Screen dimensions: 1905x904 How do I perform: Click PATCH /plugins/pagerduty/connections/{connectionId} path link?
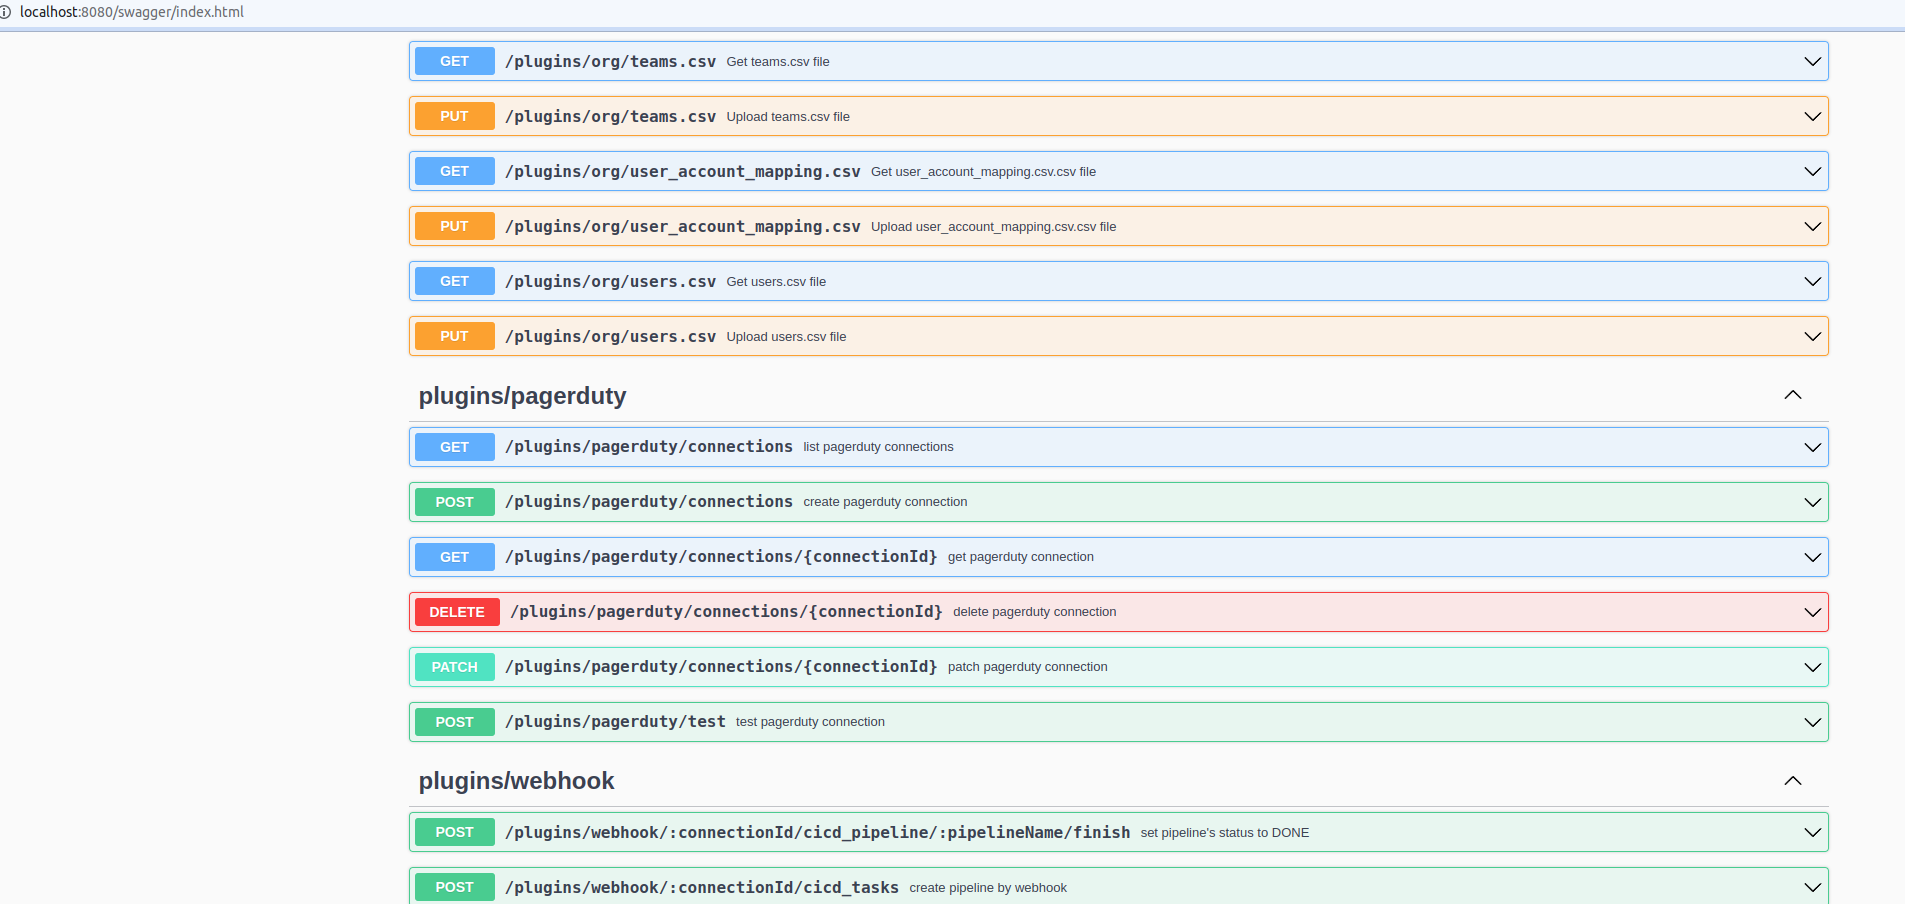(721, 667)
